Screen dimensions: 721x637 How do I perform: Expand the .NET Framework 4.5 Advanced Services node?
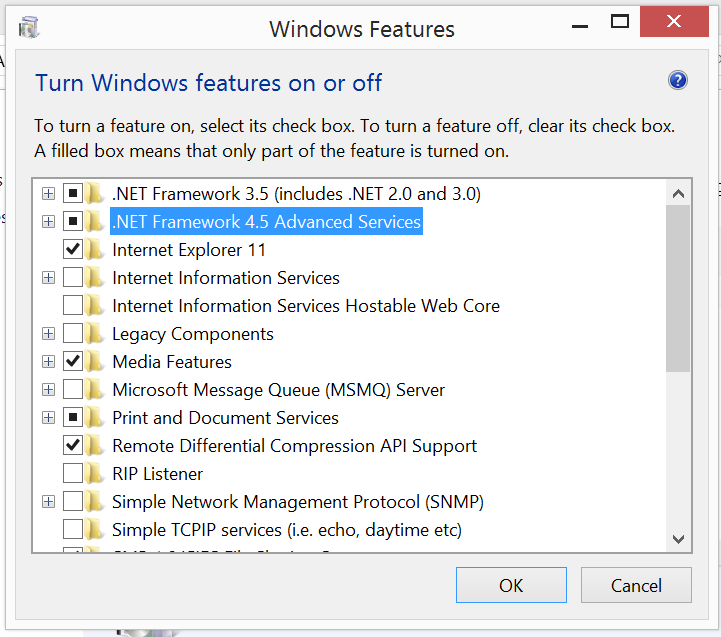pos(48,222)
